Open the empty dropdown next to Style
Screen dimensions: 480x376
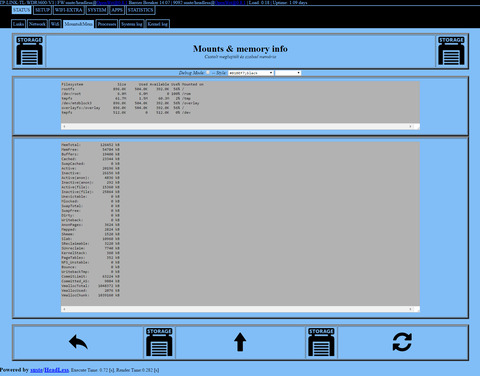[x=288, y=73]
